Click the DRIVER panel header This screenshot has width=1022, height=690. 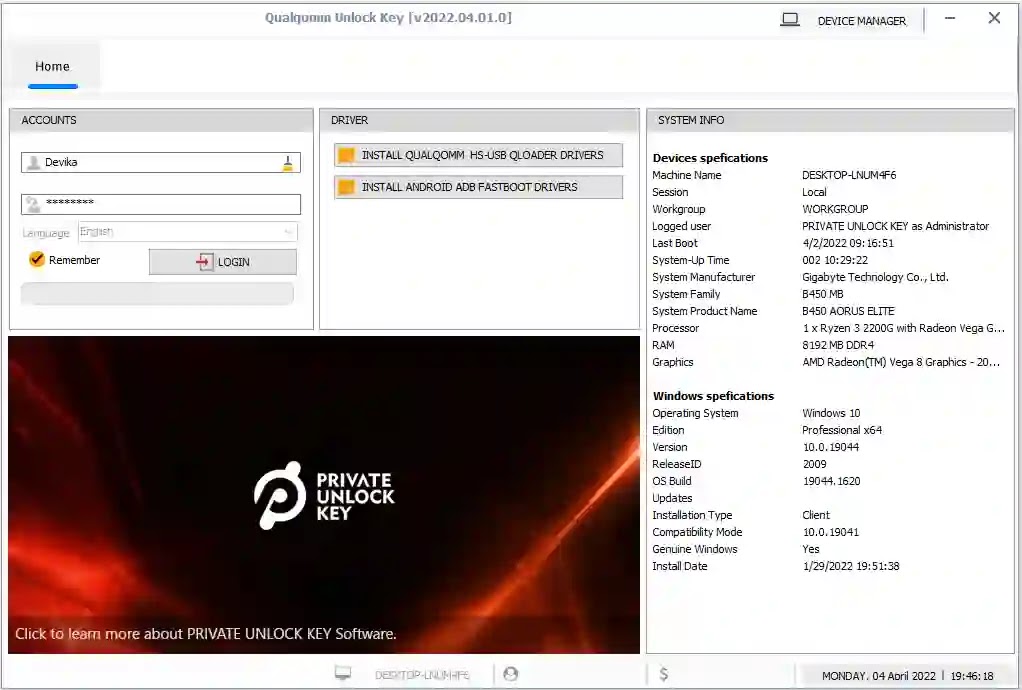point(479,120)
